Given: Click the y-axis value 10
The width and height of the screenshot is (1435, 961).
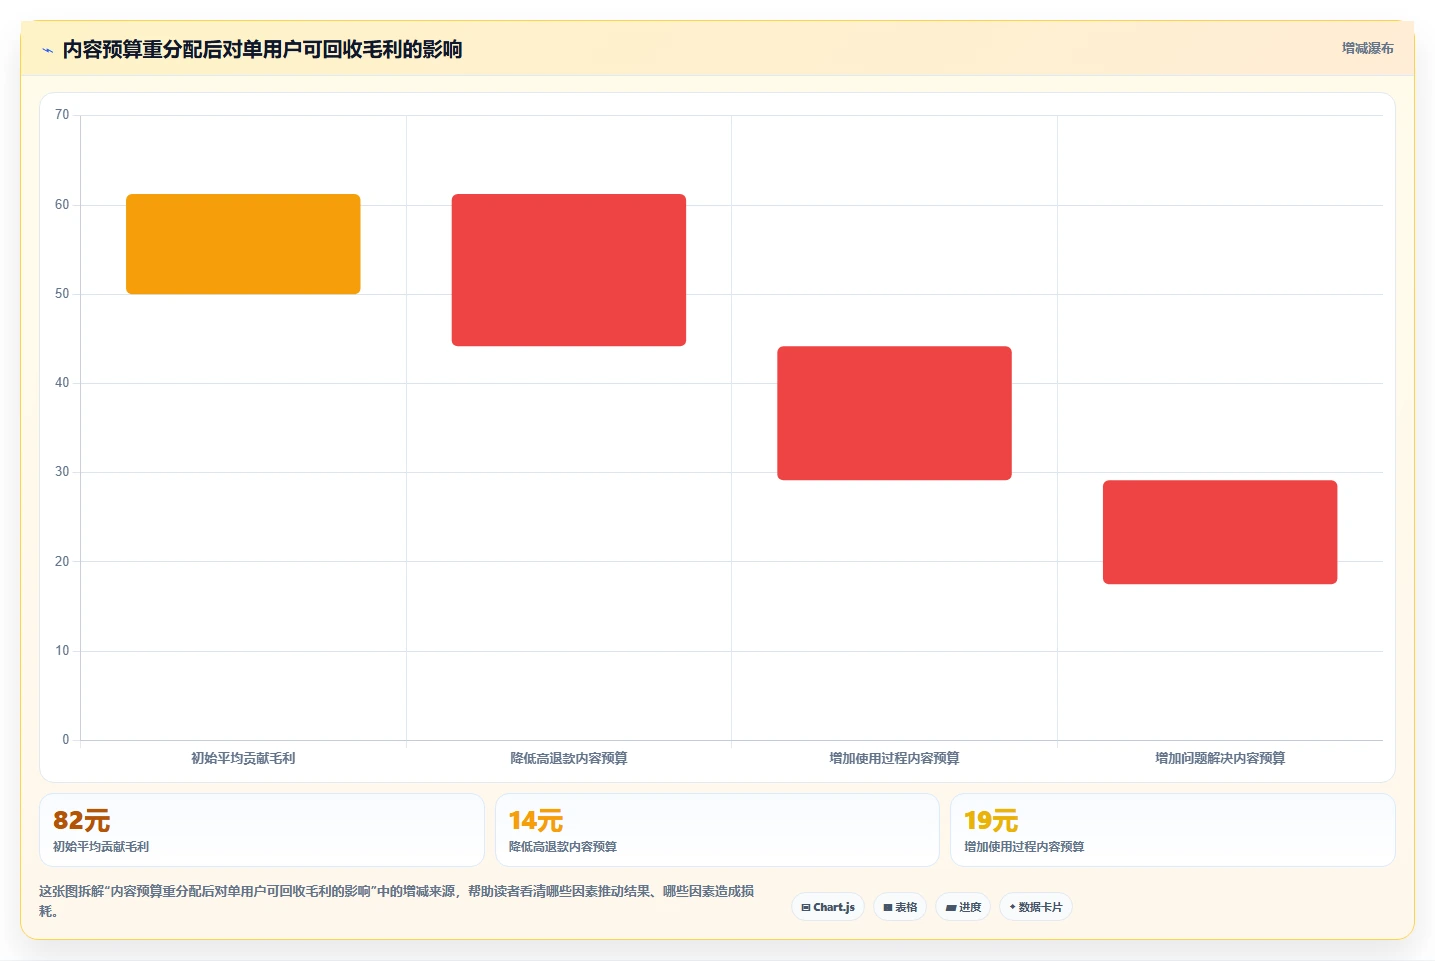Looking at the screenshot, I should click(x=62, y=651).
